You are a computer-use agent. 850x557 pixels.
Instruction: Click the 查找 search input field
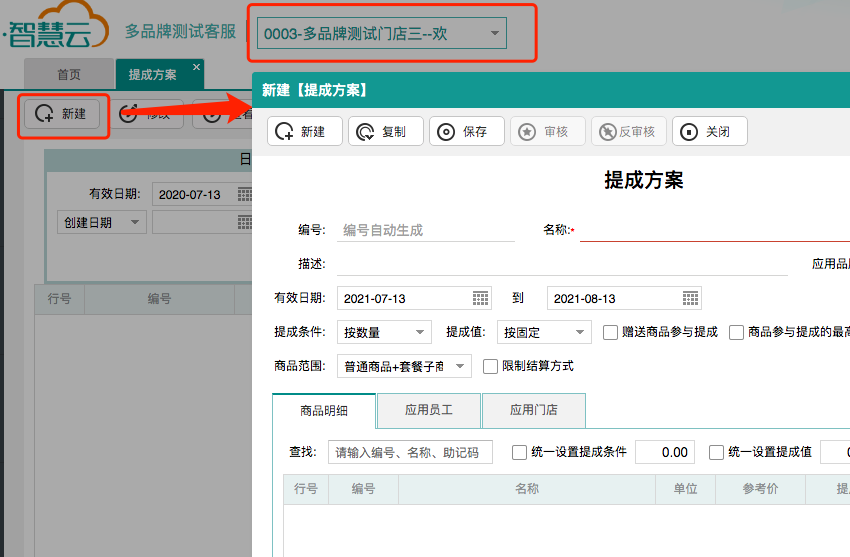tap(410, 452)
